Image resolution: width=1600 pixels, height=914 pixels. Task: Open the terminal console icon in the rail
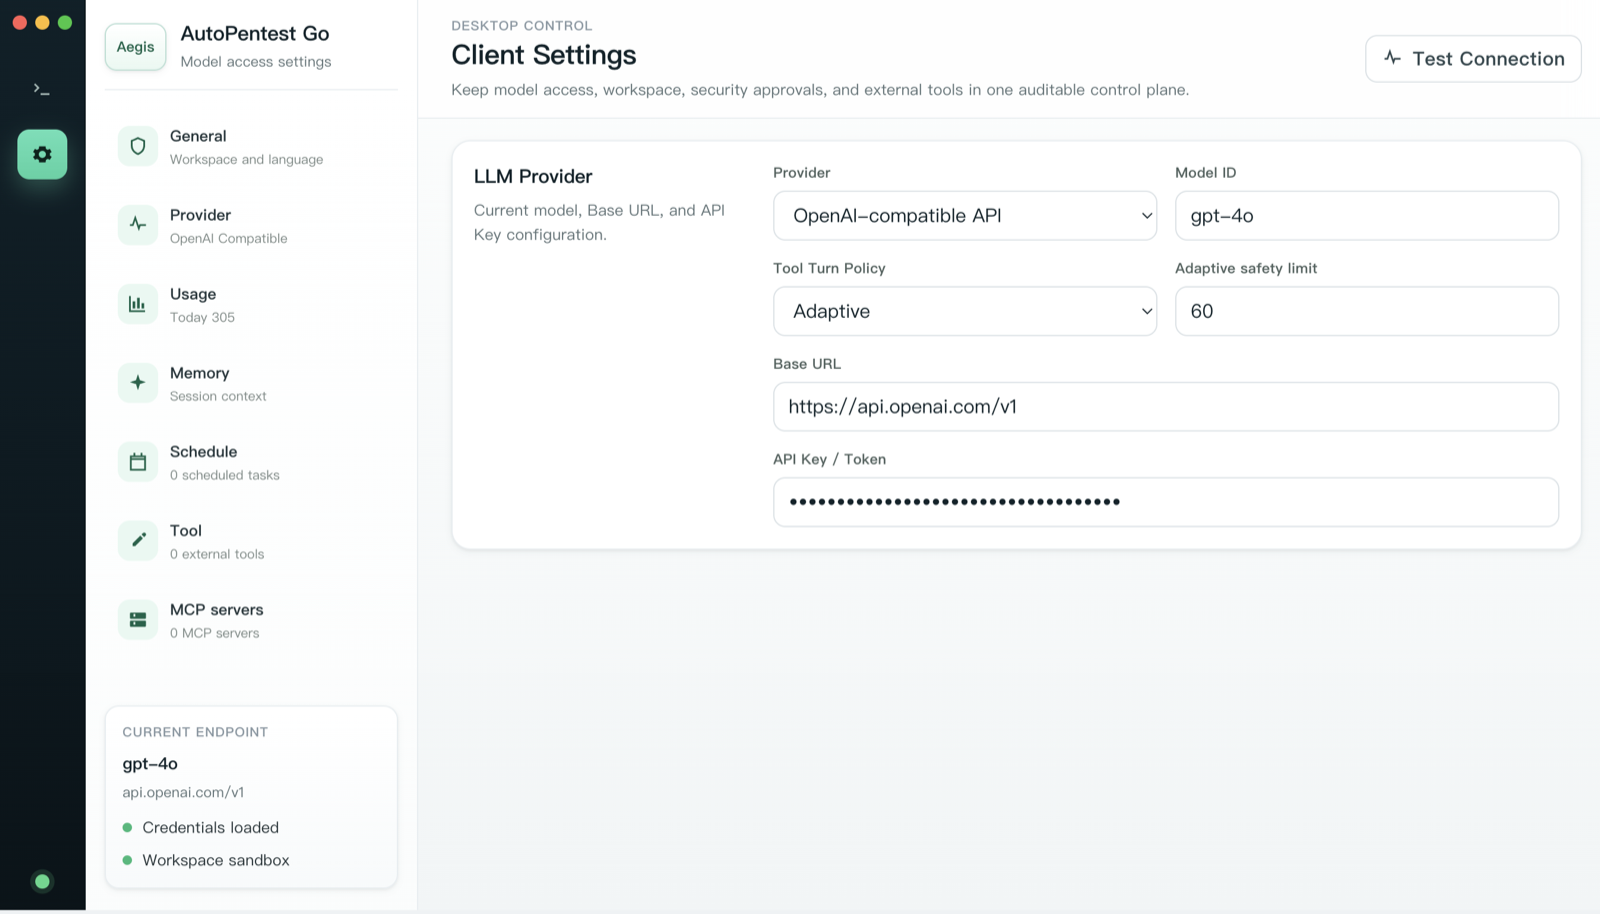coord(41,89)
